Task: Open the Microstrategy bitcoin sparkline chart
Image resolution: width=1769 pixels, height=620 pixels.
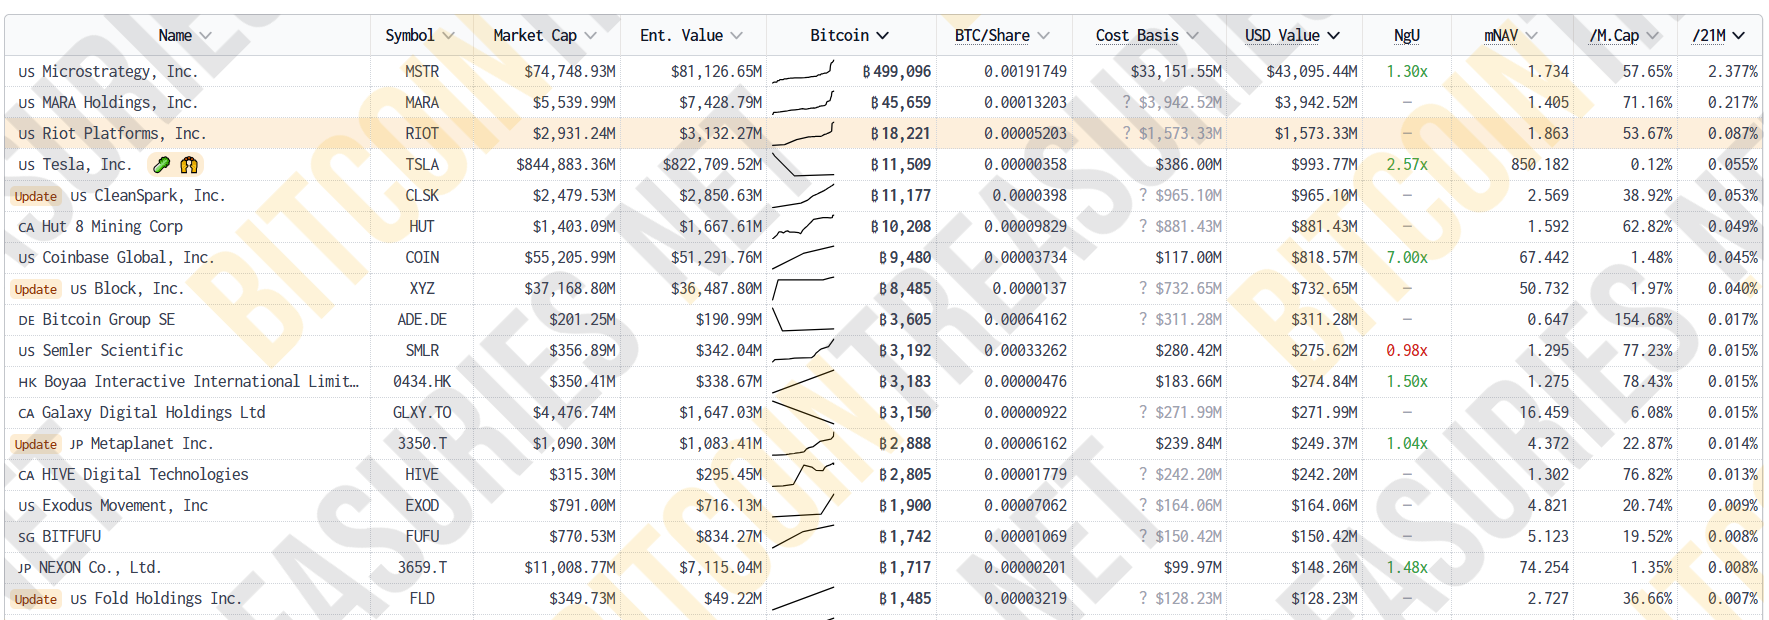Action: pos(803,71)
